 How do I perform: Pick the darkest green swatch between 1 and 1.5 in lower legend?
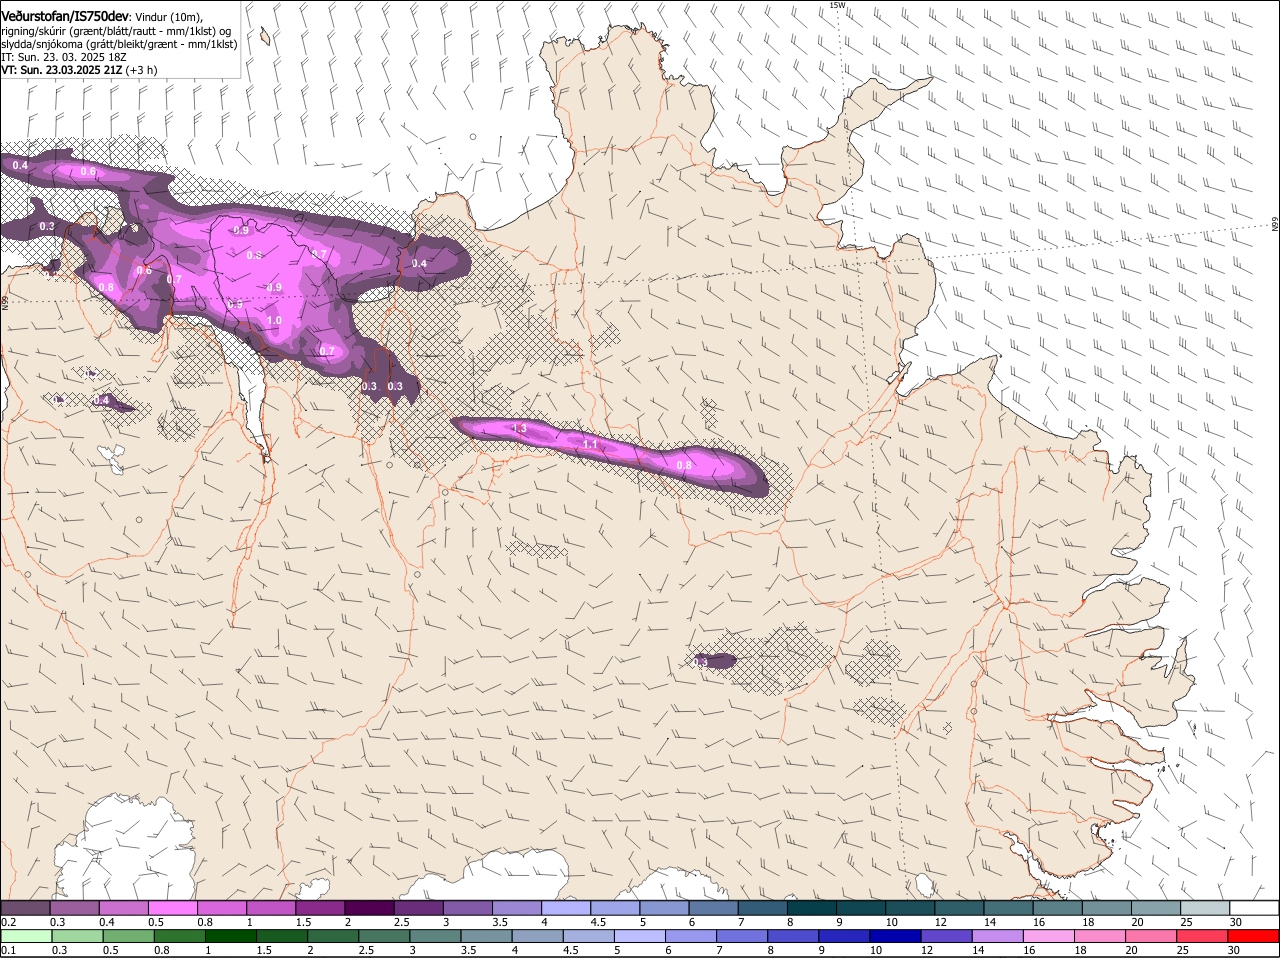pos(231,936)
